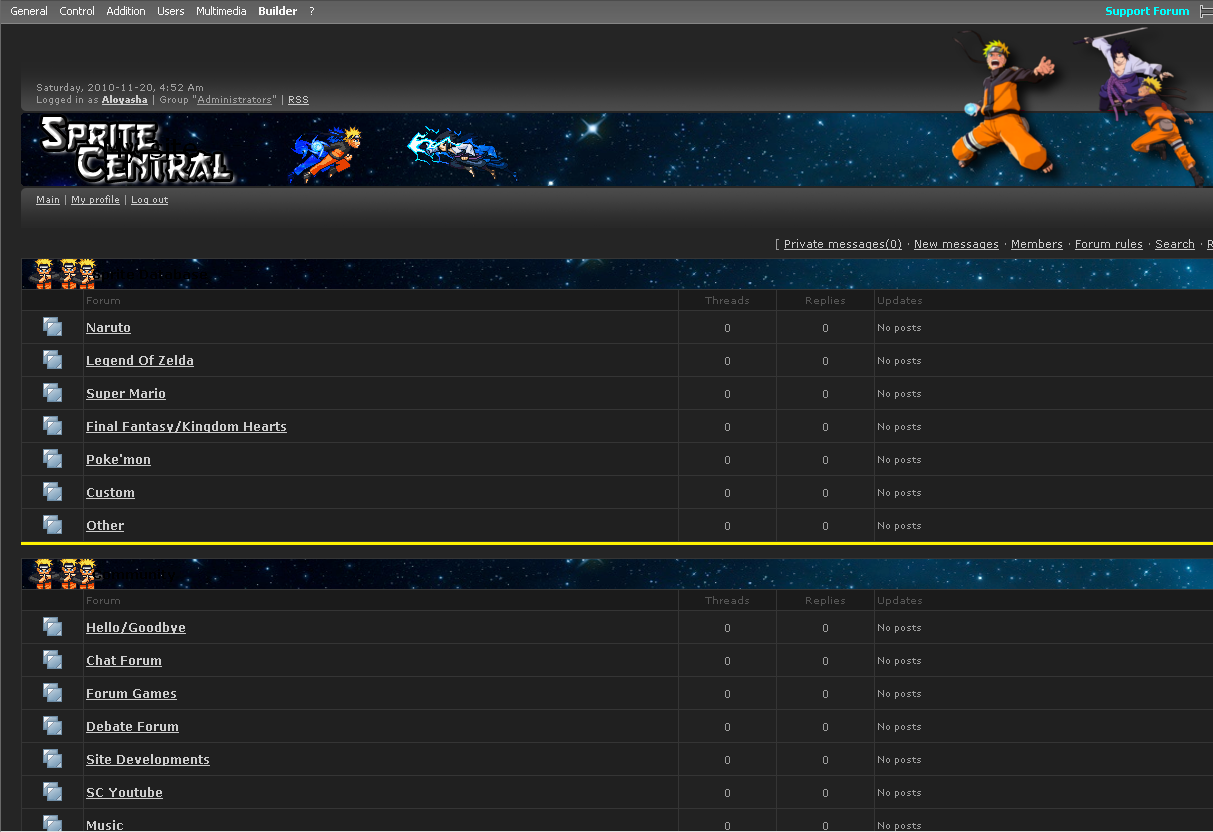Image resolution: width=1213 pixels, height=832 pixels.
Task: Open the General menu in admin bar
Action: point(29,12)
